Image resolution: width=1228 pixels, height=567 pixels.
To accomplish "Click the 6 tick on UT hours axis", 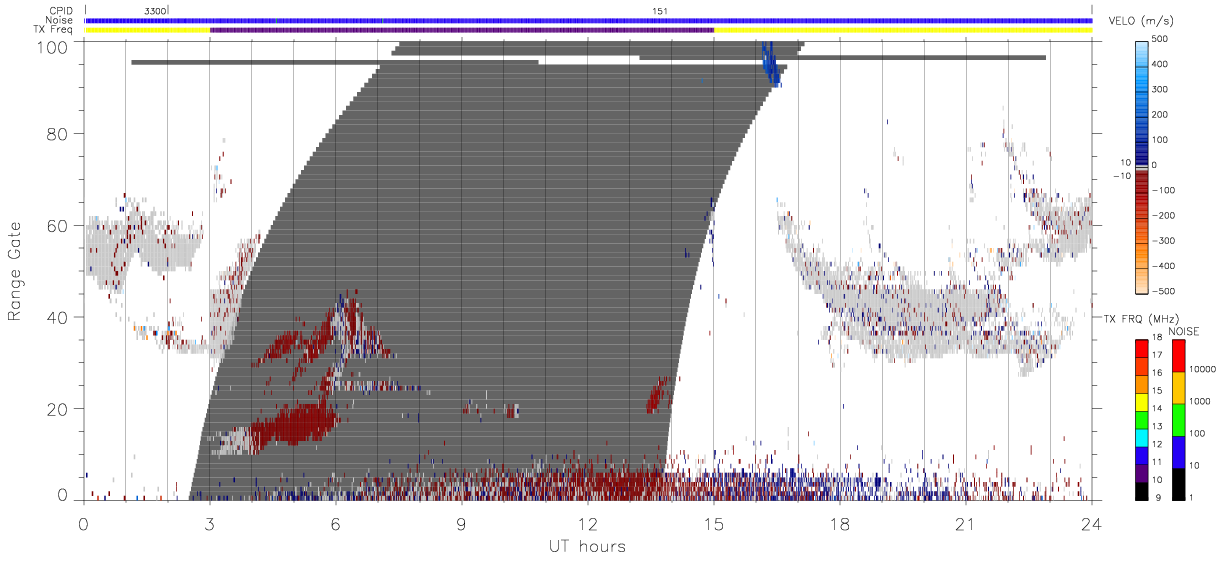I will (336, 523).
